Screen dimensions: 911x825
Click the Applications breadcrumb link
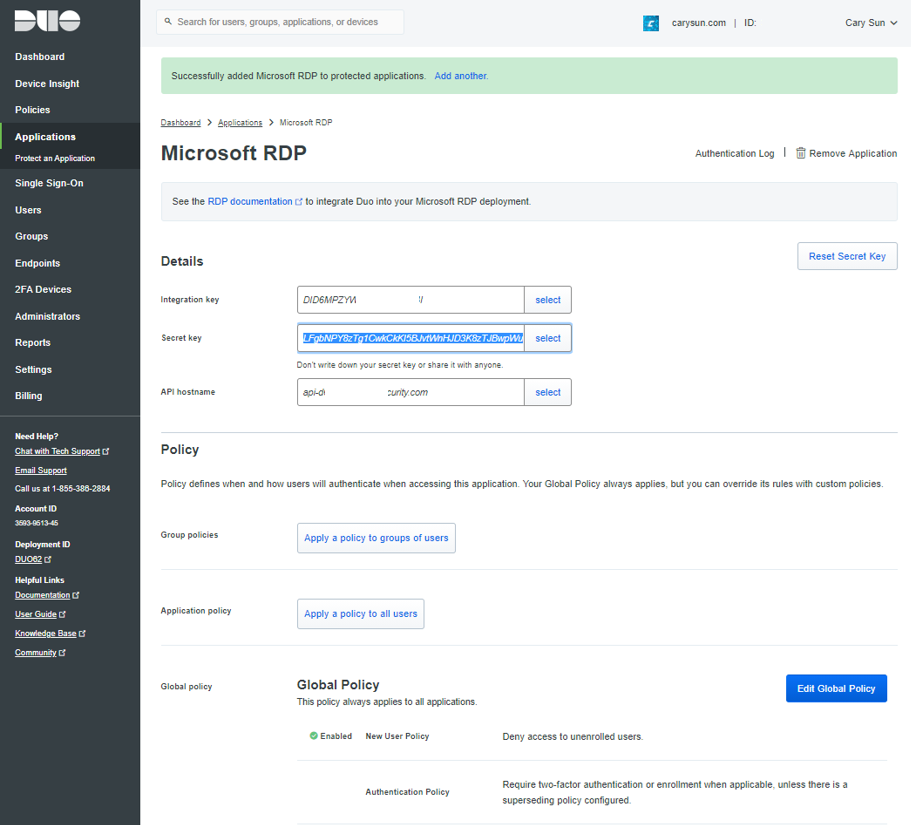coord(240,123)
